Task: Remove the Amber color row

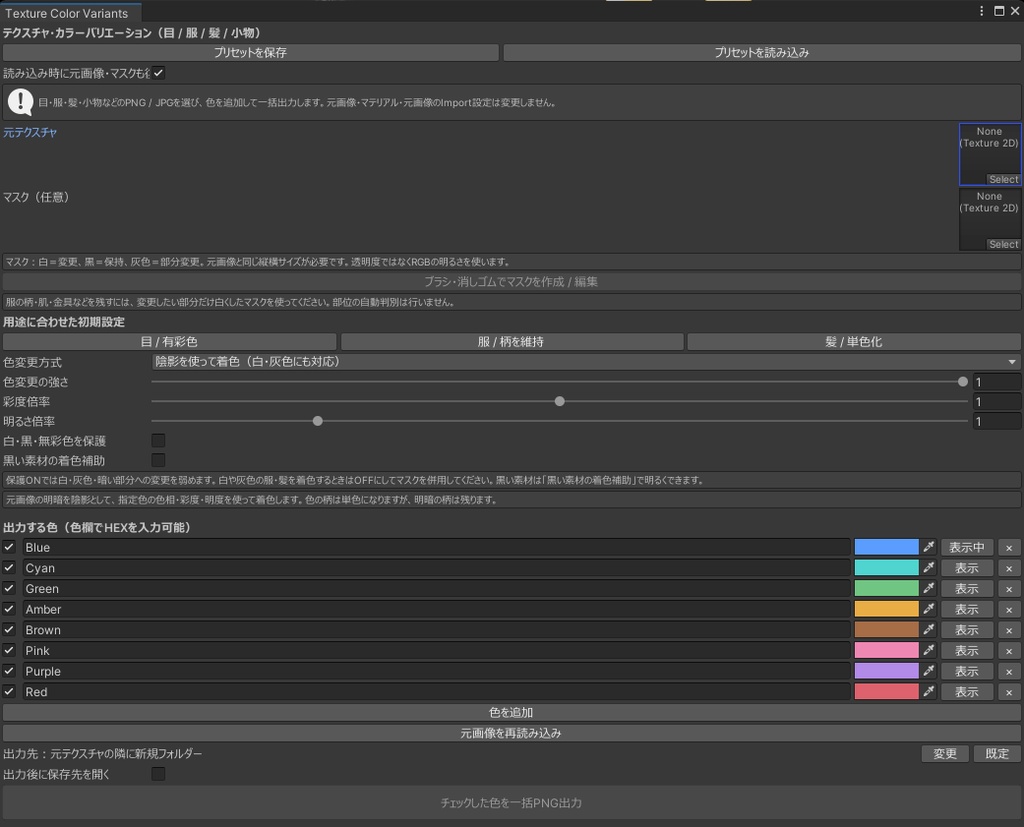Action: coord(1009,609)
